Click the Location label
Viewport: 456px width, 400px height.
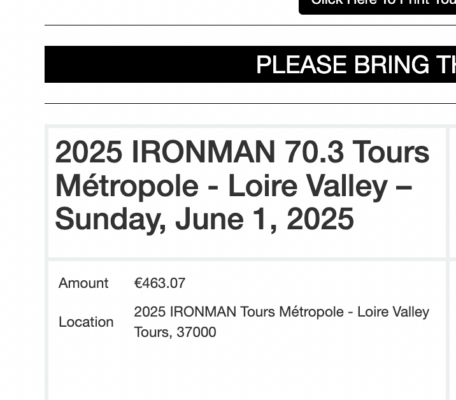tap(86, 322)
